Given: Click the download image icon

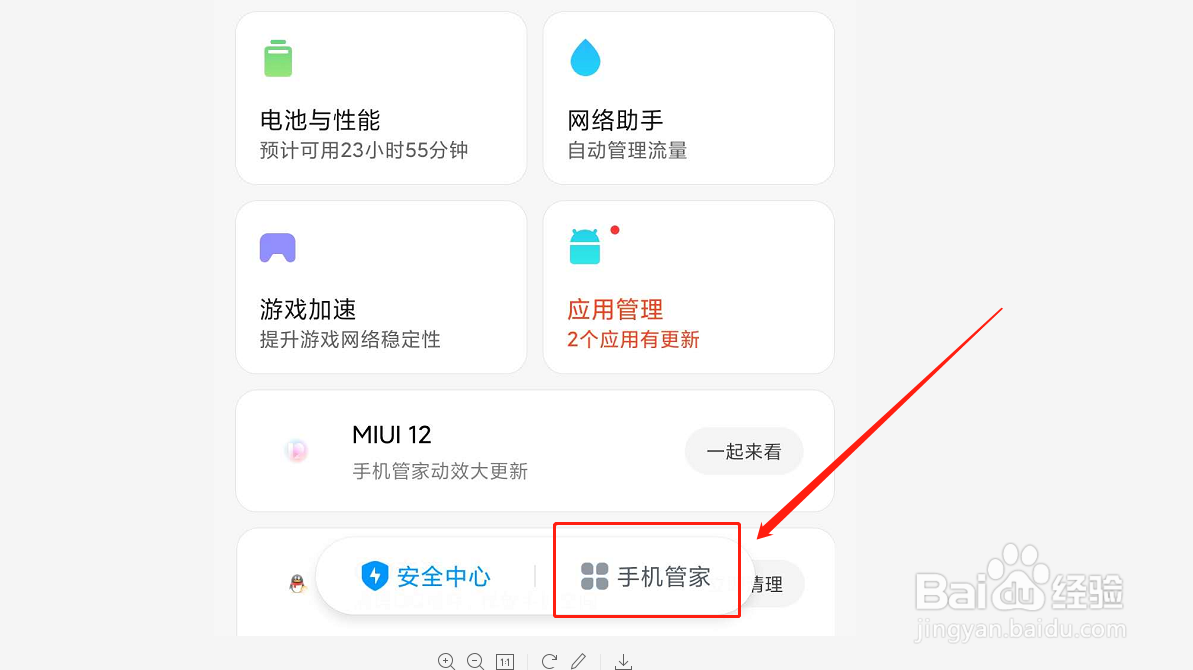Looking at the screenshot, I should [622, 660].
